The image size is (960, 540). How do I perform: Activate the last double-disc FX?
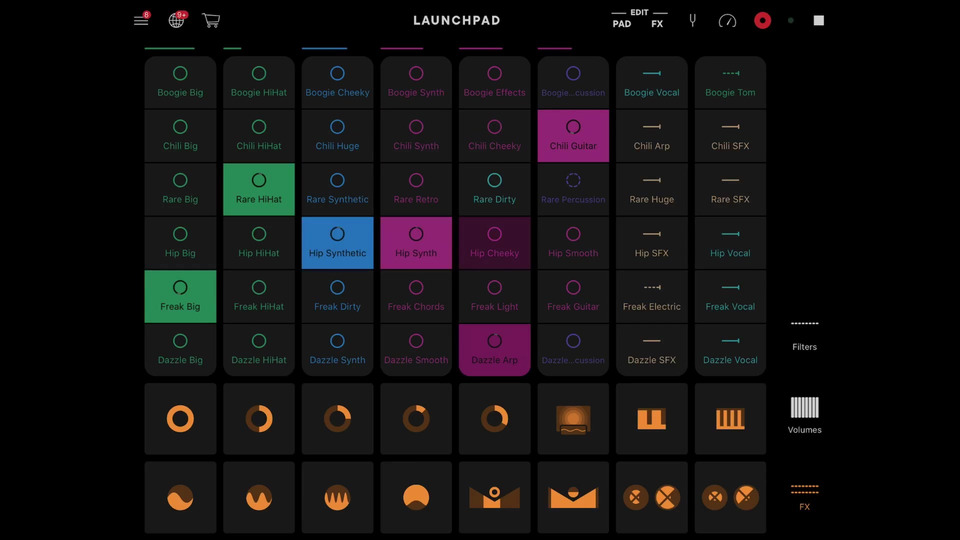[x=730, y=497]
